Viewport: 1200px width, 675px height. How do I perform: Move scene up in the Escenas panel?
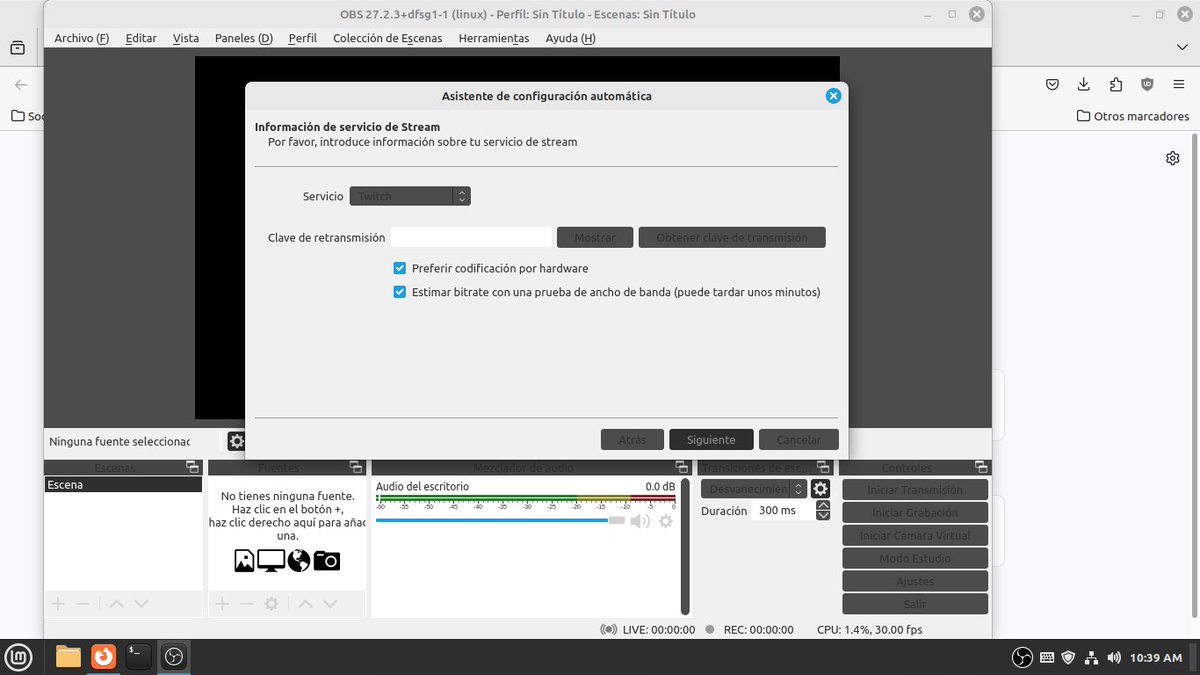point(117,604)
